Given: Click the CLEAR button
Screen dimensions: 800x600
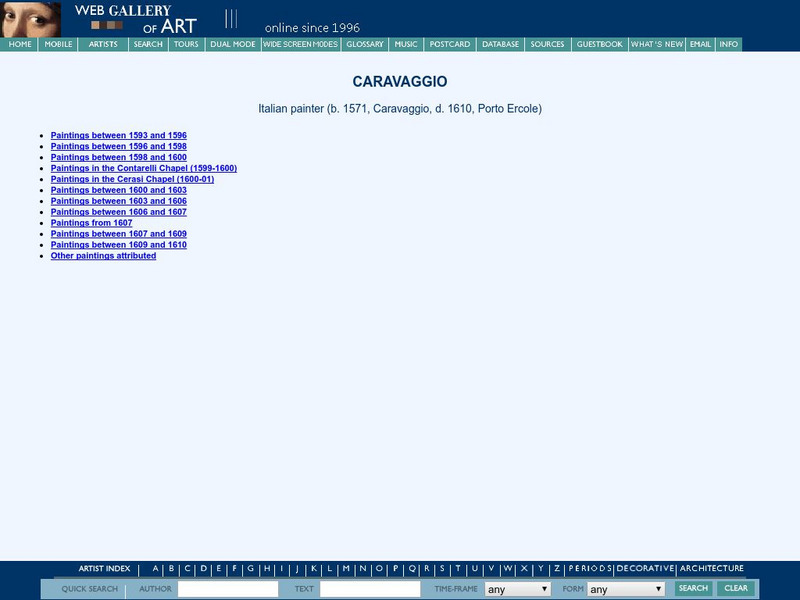Looking at the screenshot, I should click(736, 588).
